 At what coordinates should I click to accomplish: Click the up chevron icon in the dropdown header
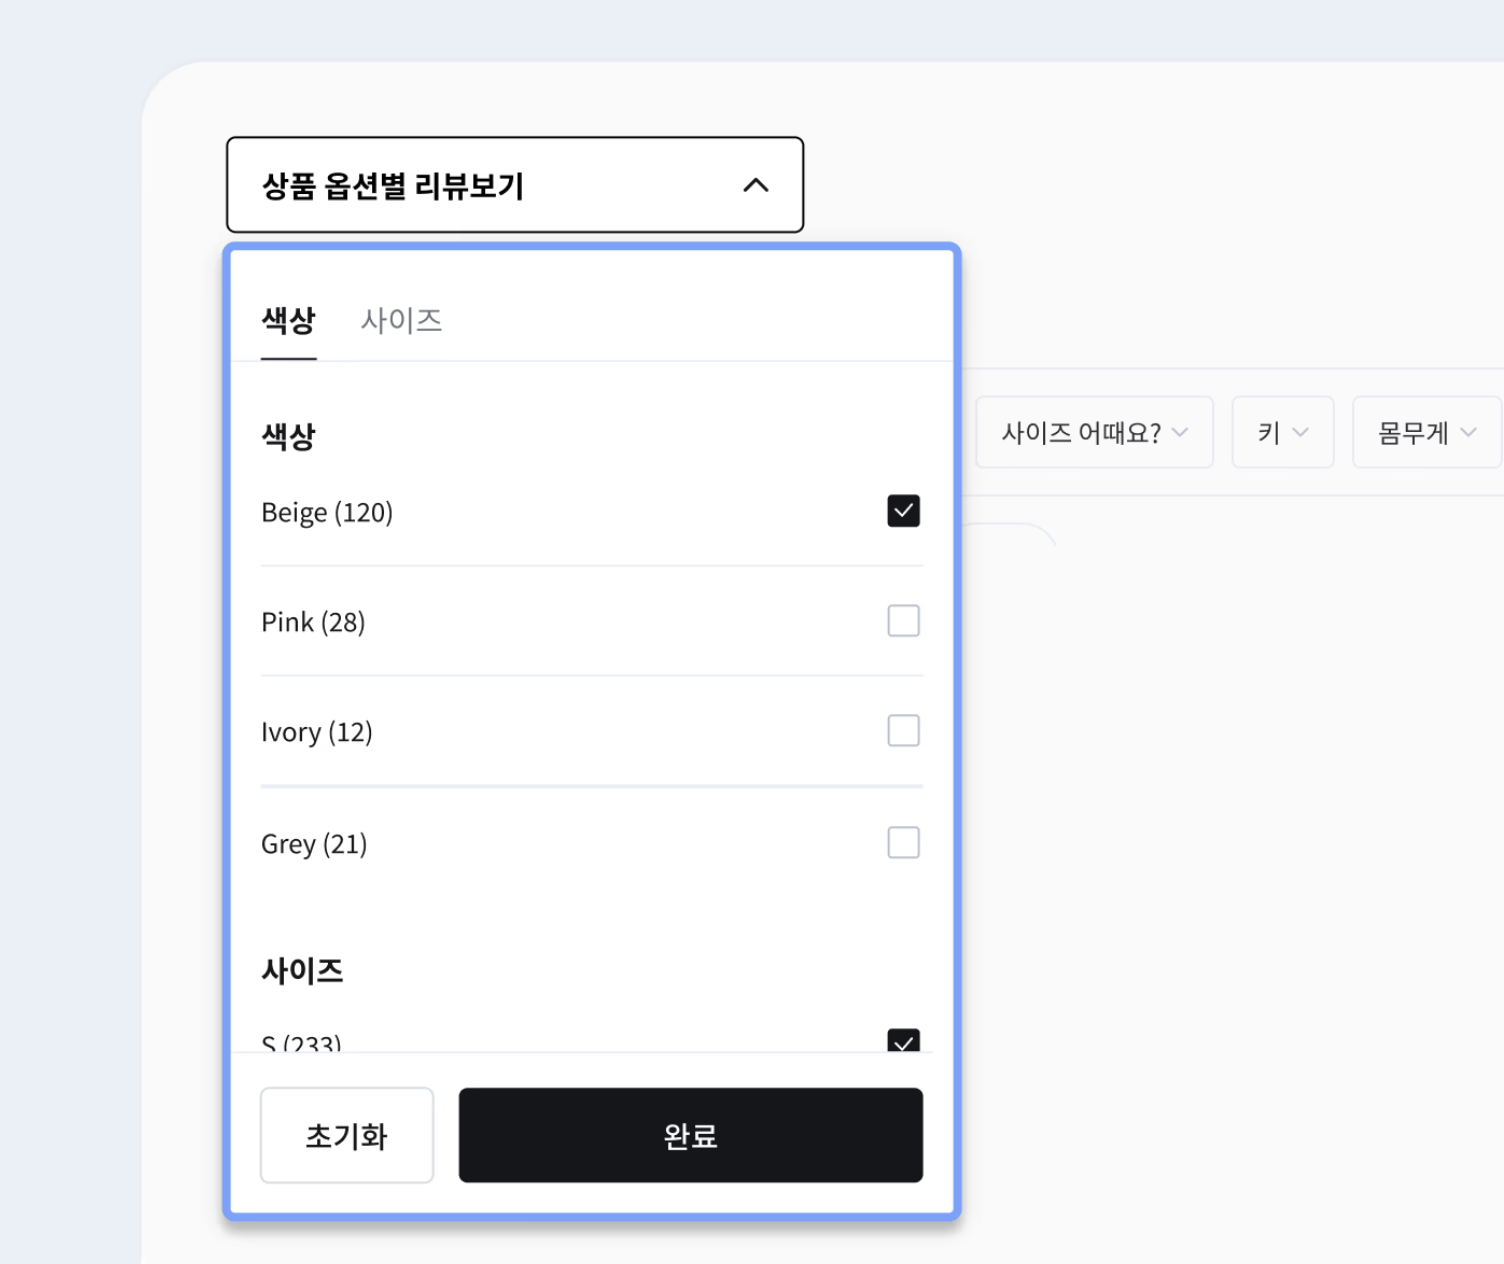click(756, 185)
